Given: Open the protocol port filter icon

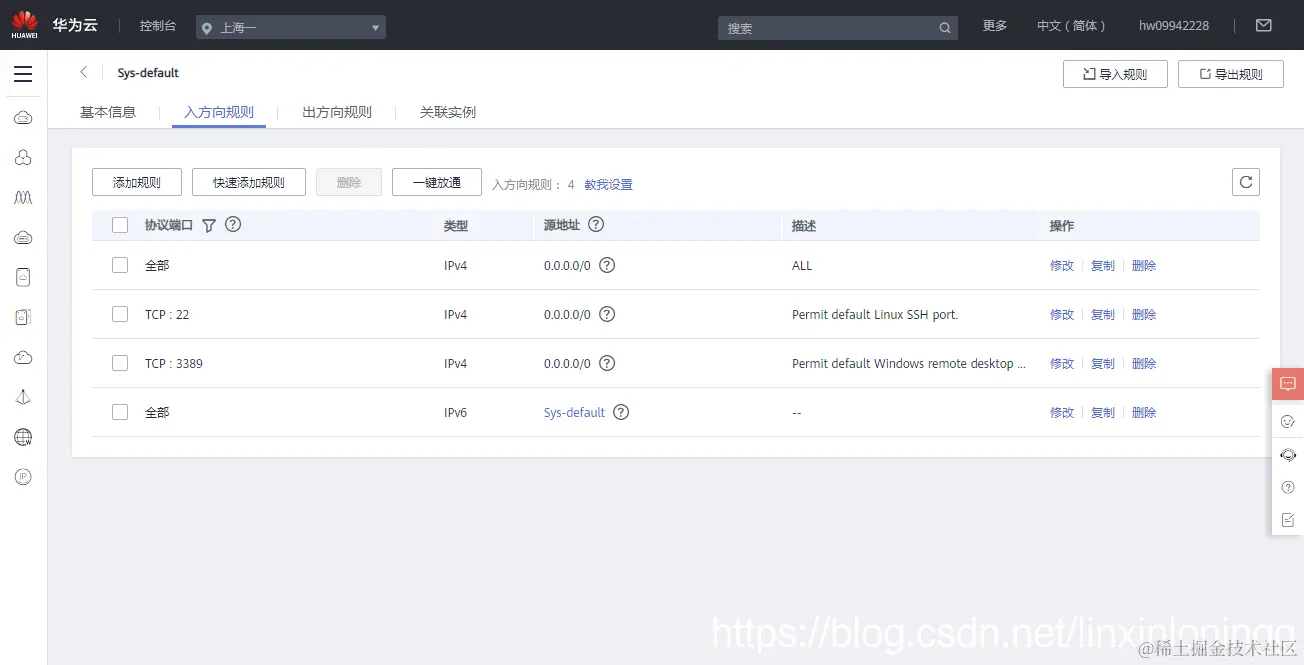Looking at the screenshot, I should [209, 226].
